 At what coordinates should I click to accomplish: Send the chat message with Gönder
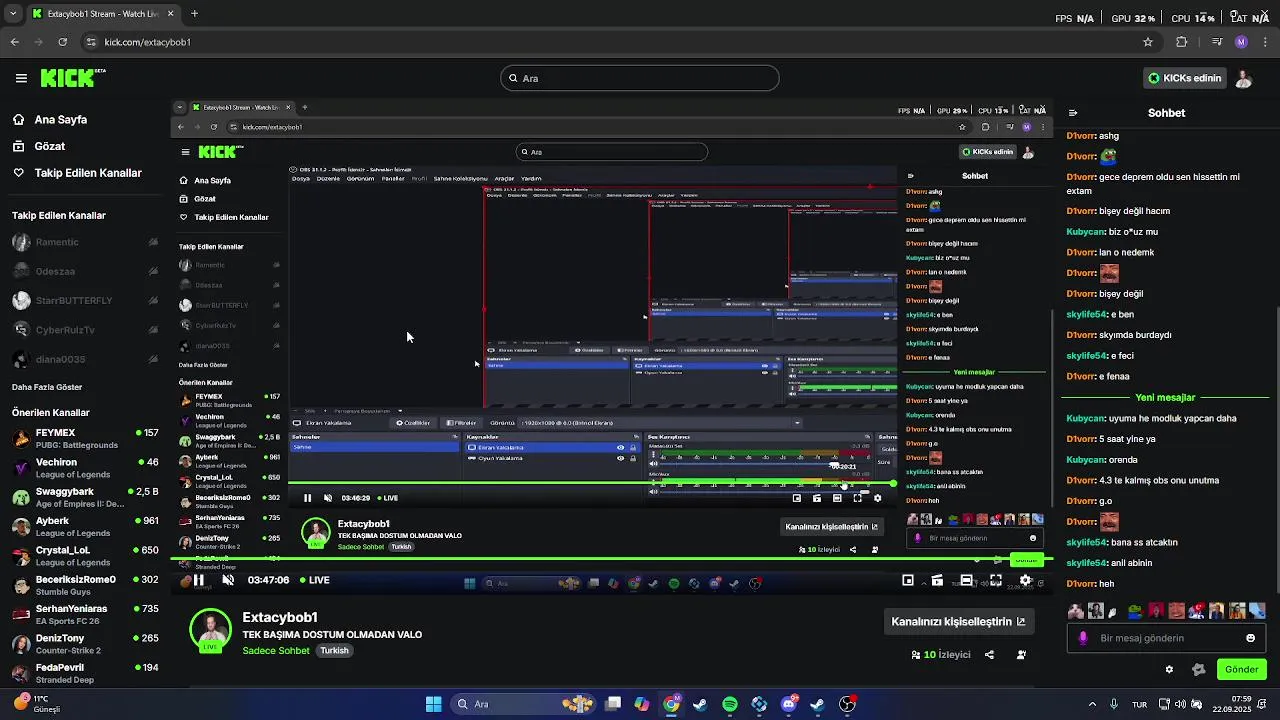click(x=1241, y=669)
